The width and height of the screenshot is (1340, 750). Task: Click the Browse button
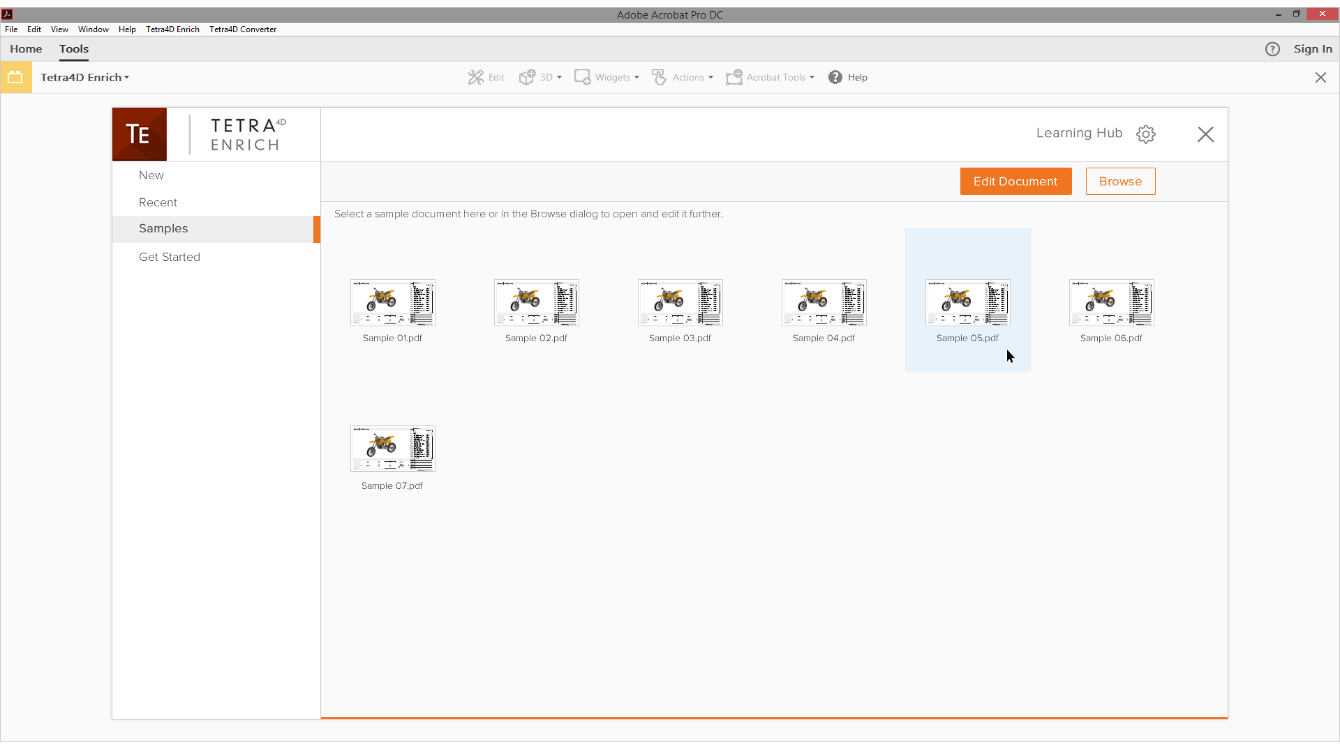1120,181
